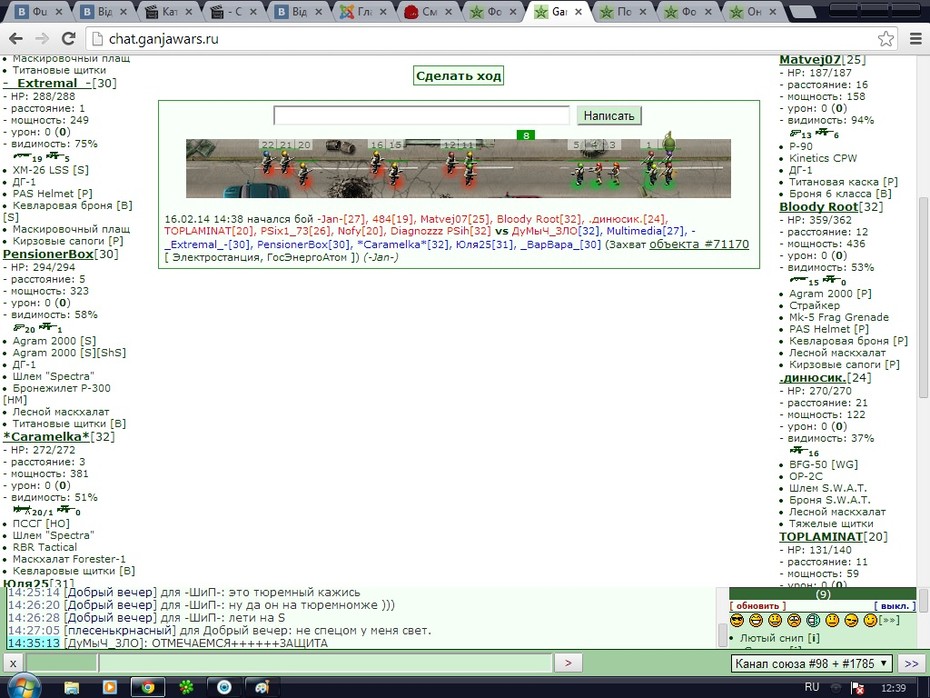930x698 pixels.
Task: Click the grenade icon on battlefield
Action: (x=669, y=142)
